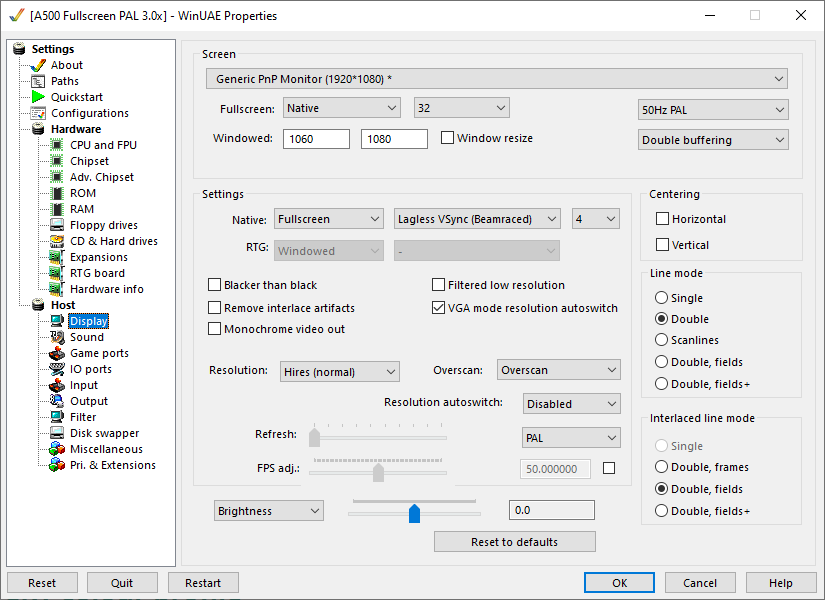Click the Cancel button
825x600 pixels.
coord(700,583)
